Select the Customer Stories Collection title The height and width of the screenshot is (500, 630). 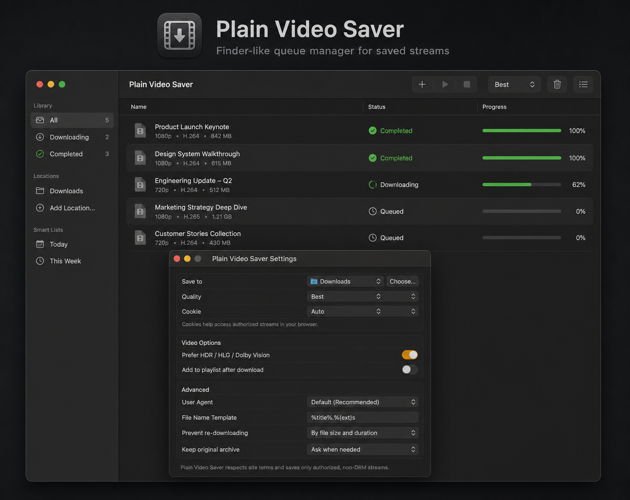[198, 234]
